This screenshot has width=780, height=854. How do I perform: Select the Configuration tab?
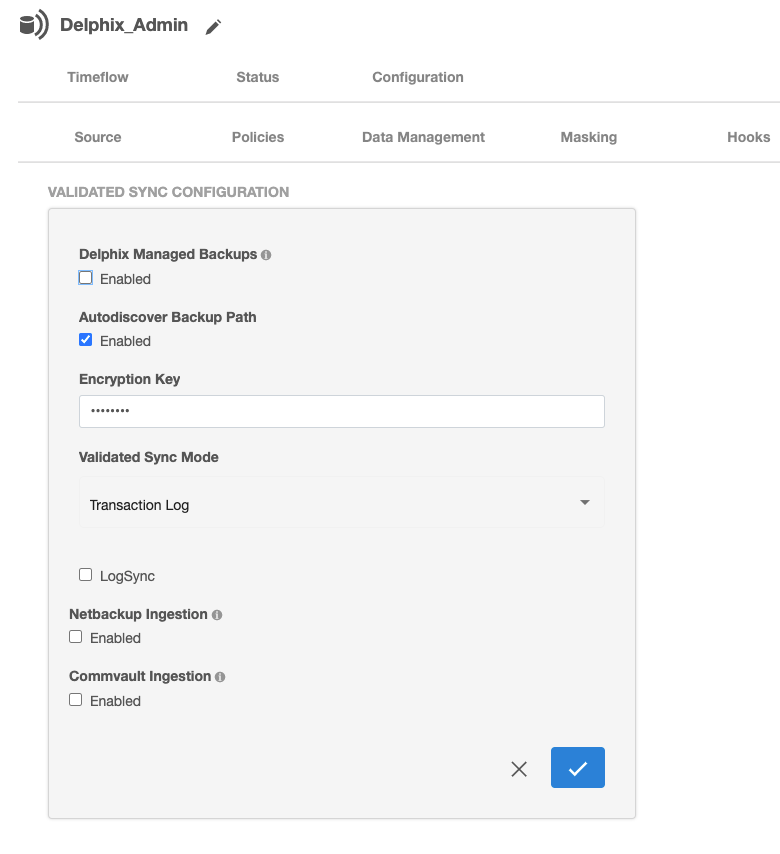coord(417,77)
